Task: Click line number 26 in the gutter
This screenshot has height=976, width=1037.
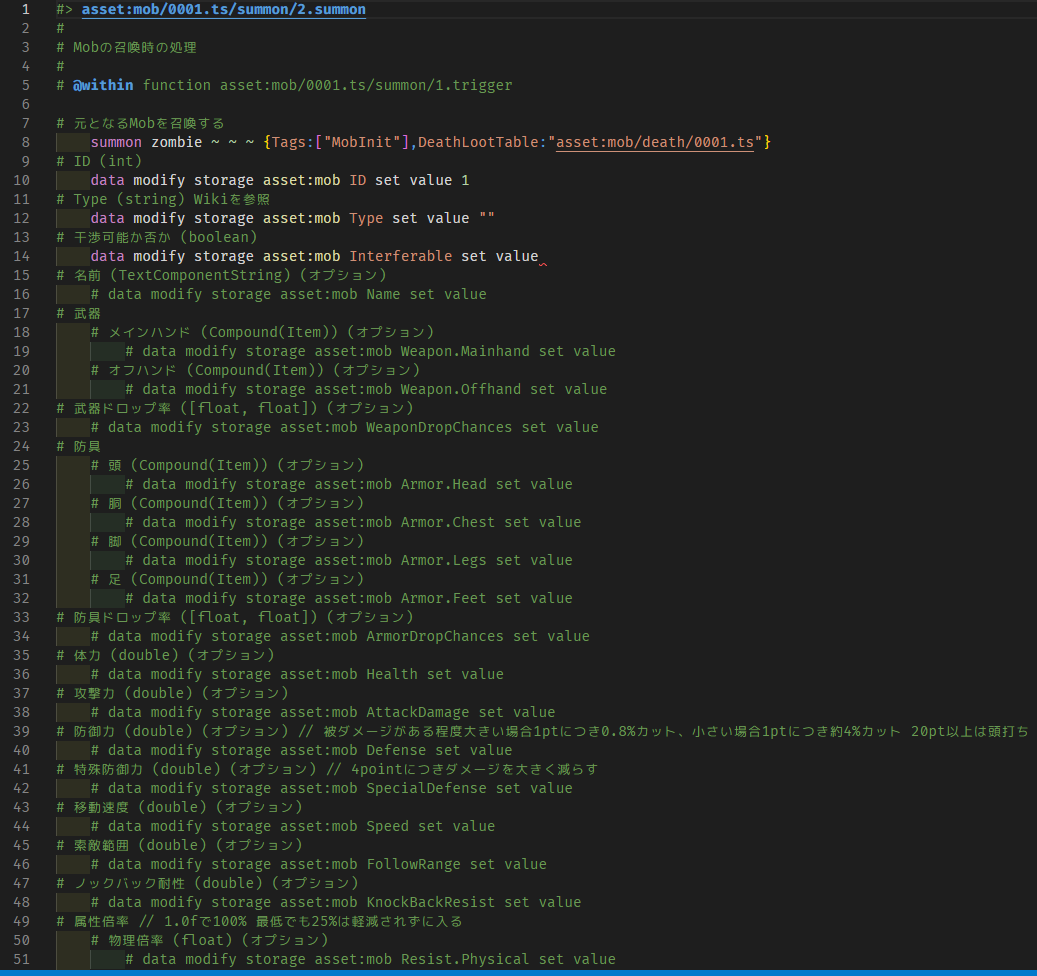Action: 22,484
